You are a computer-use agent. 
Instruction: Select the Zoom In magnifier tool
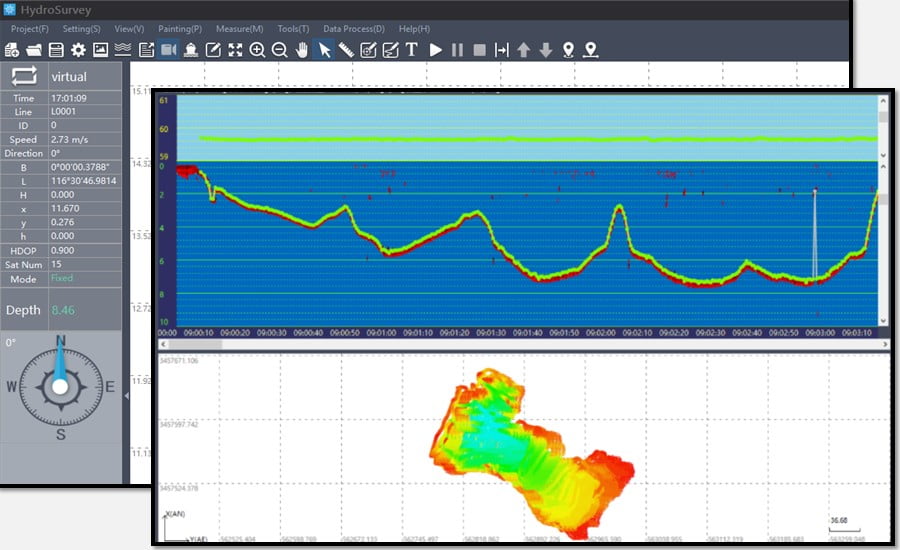(257, 49)
